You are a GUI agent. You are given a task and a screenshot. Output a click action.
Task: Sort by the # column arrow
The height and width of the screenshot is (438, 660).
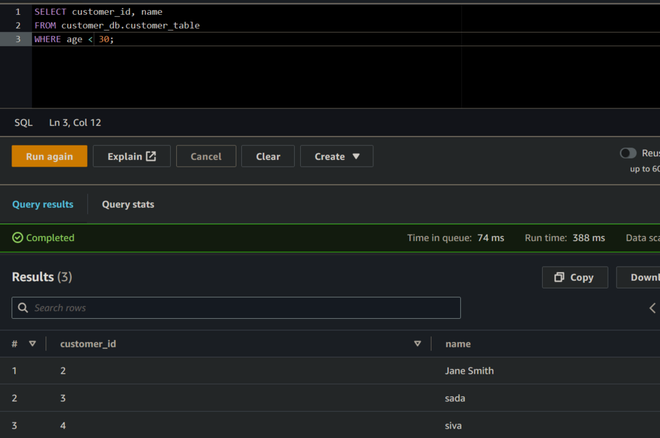coord(32,344)
